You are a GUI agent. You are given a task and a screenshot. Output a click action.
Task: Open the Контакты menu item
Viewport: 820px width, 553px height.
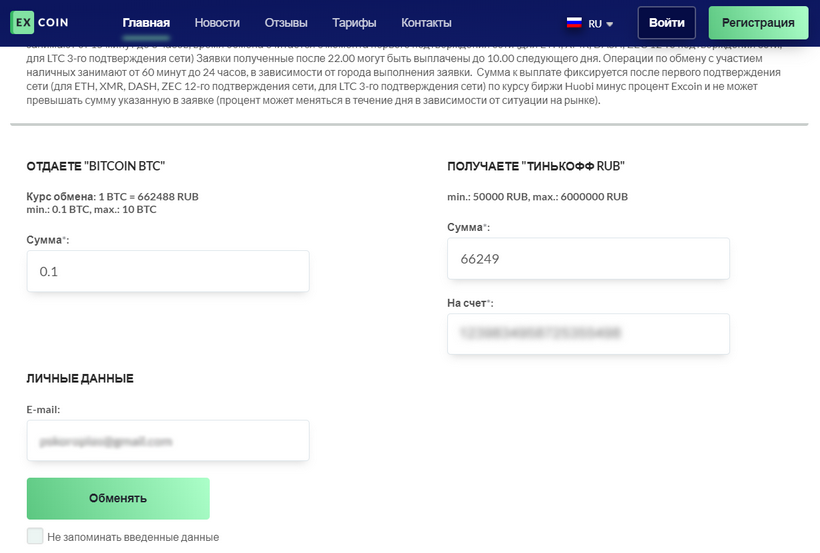[426, 22]
